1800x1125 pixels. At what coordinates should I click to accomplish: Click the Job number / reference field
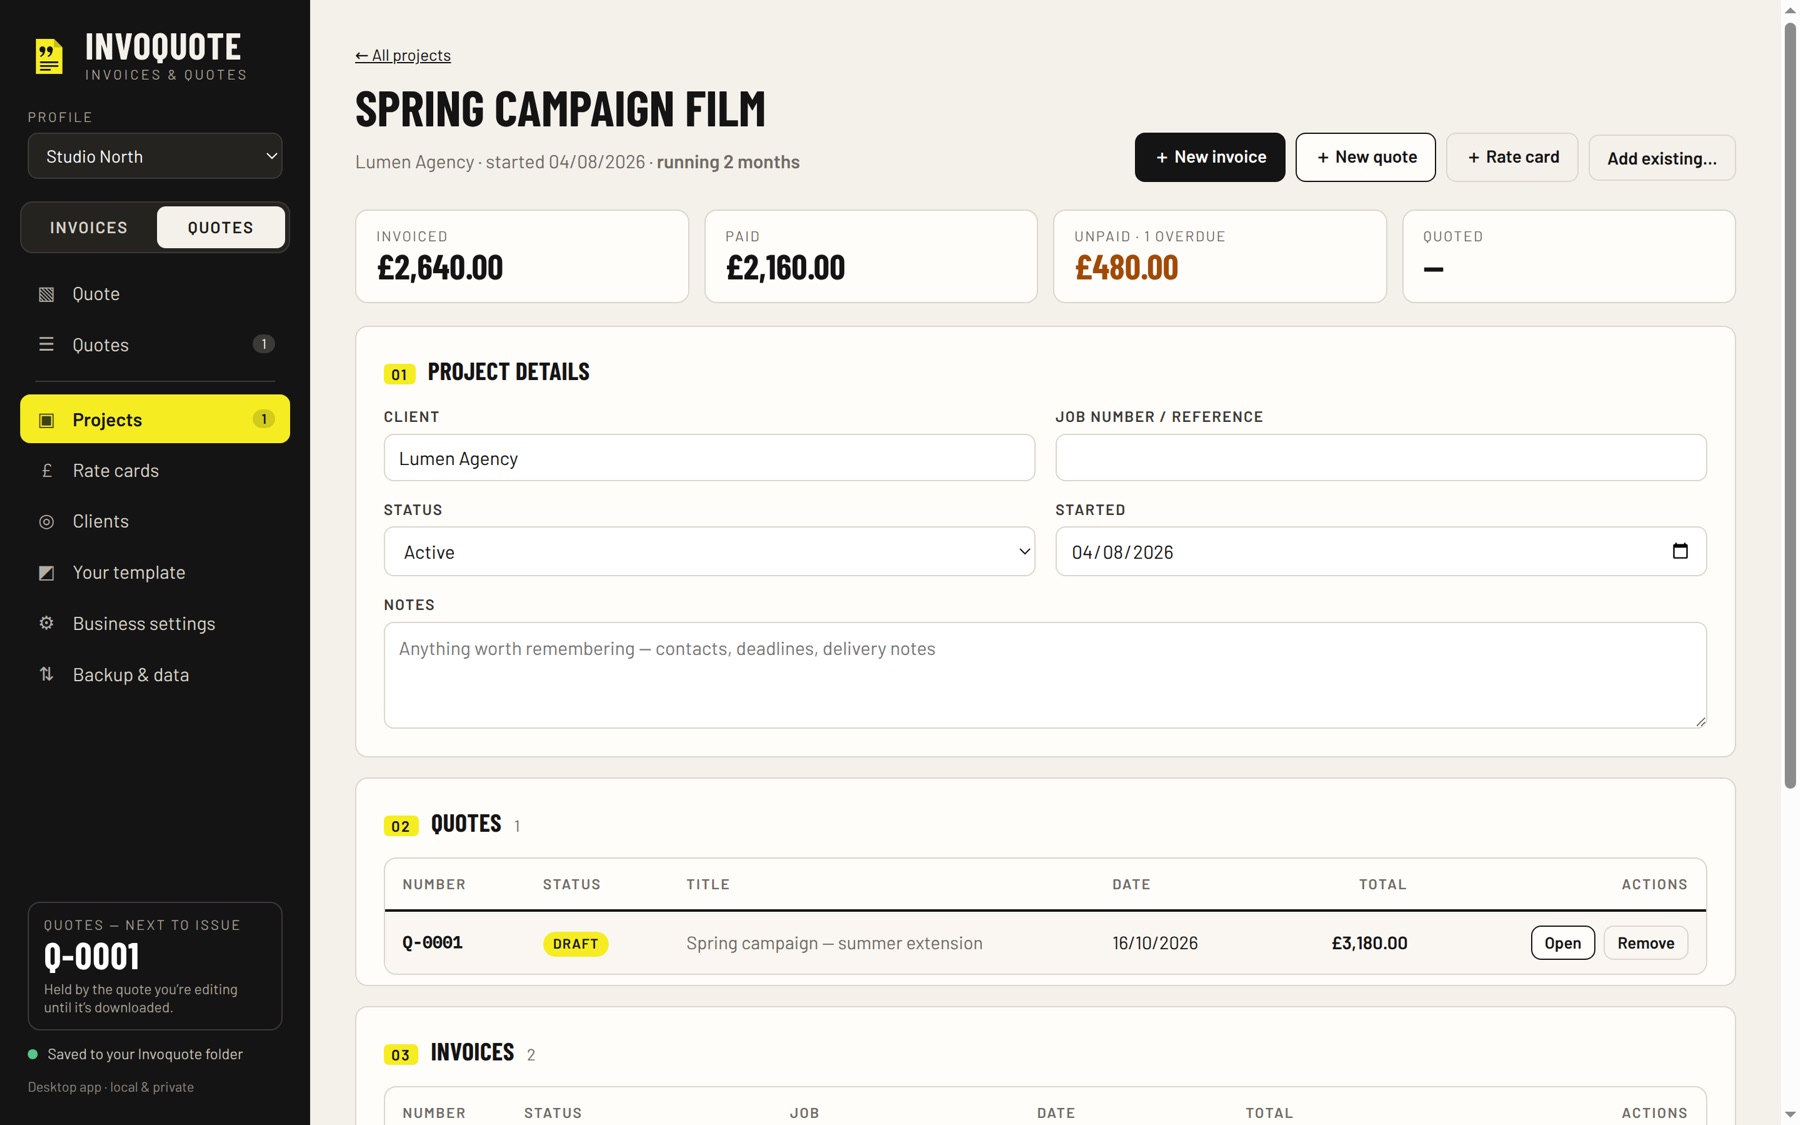(1380, 458)
